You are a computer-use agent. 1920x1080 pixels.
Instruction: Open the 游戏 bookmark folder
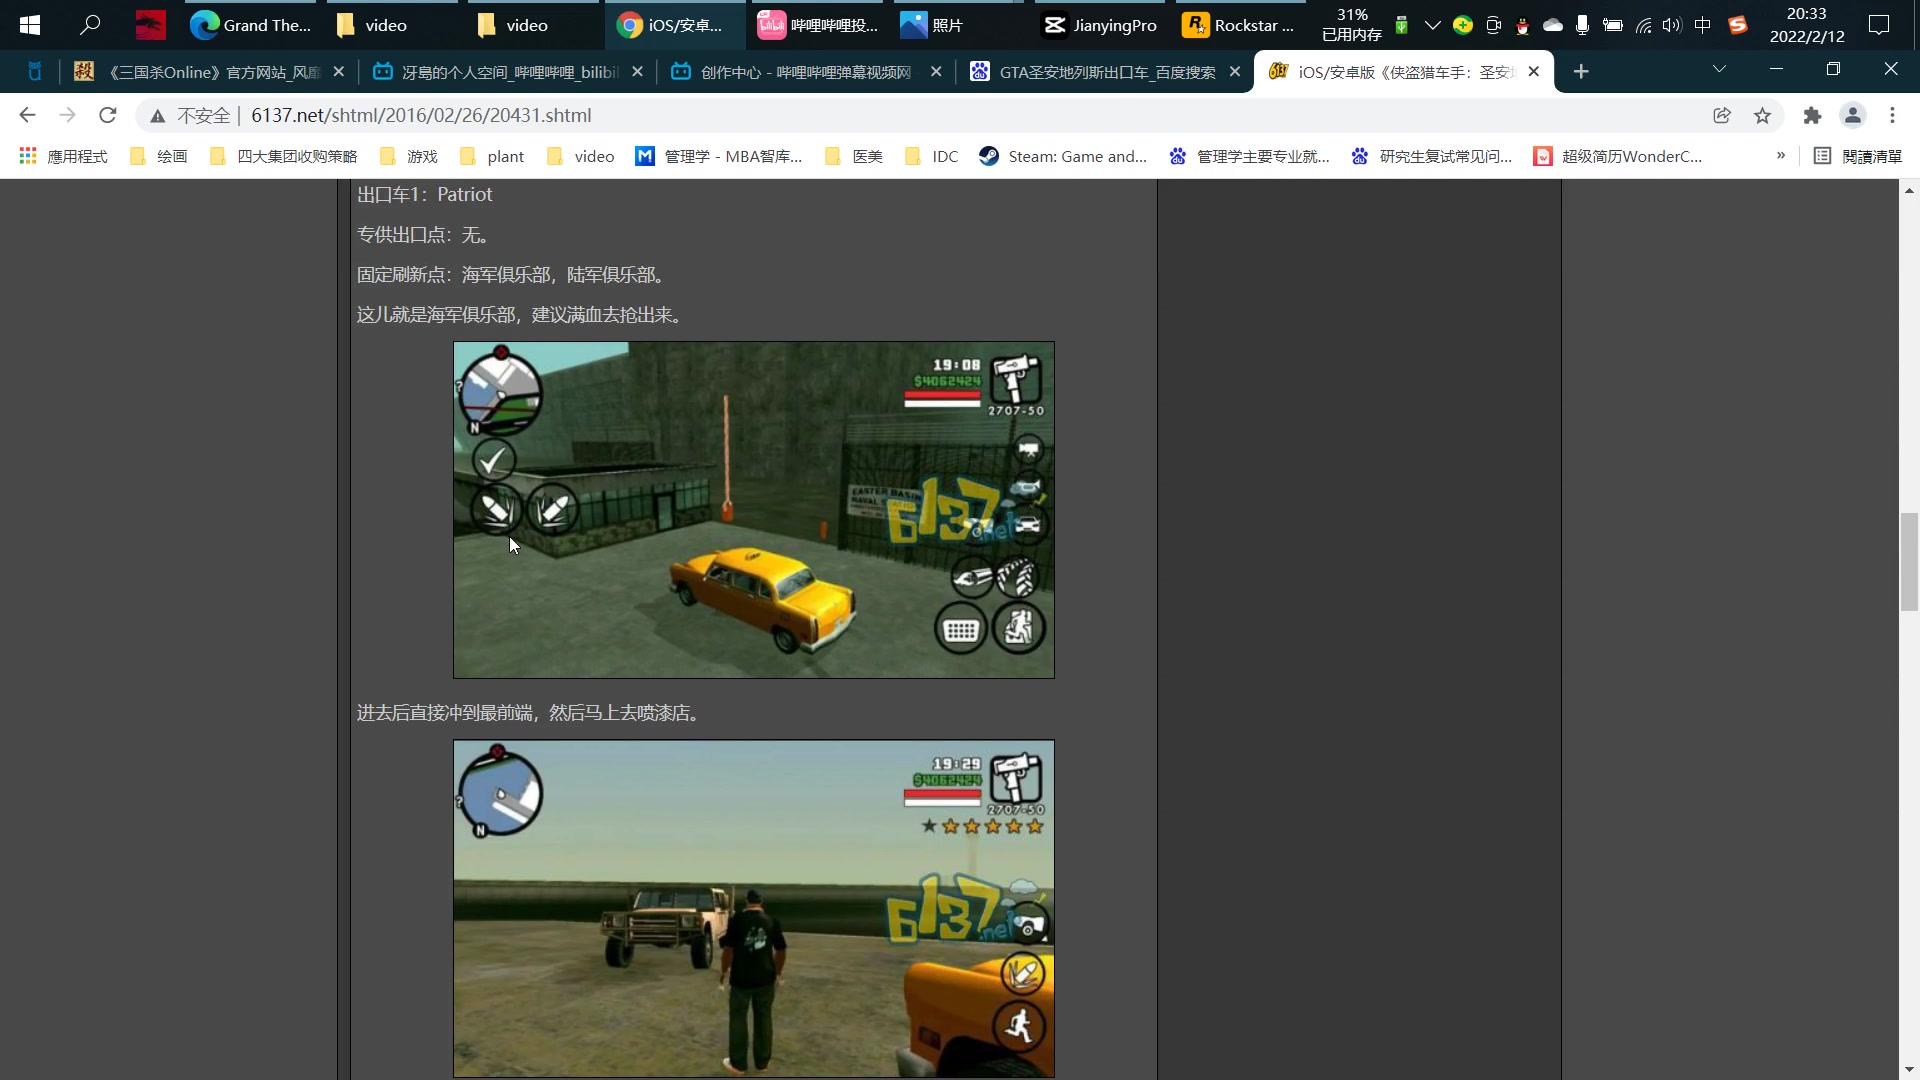tap(408, 156)
